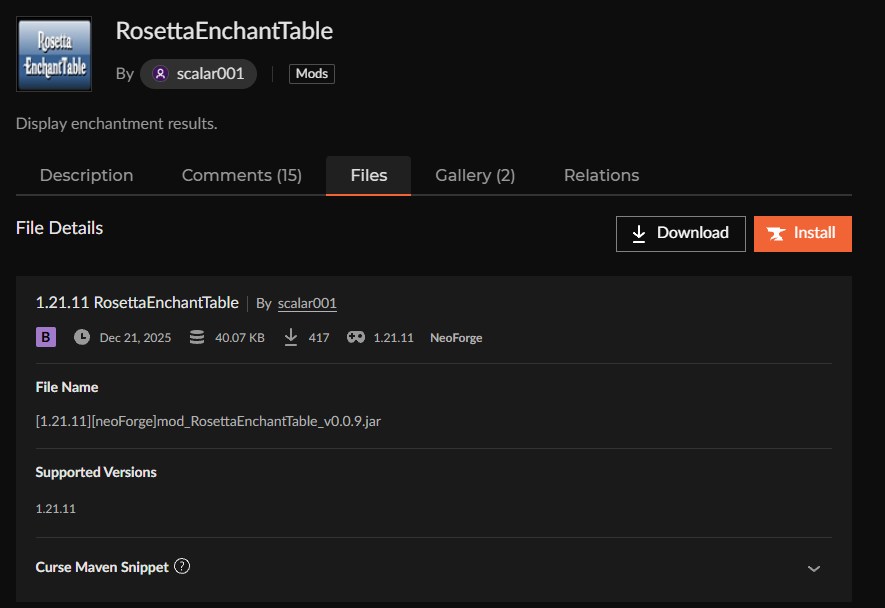This screenshot has width=885, height=608.
Task: Click the game controller version icon
Action: [355, 338]
